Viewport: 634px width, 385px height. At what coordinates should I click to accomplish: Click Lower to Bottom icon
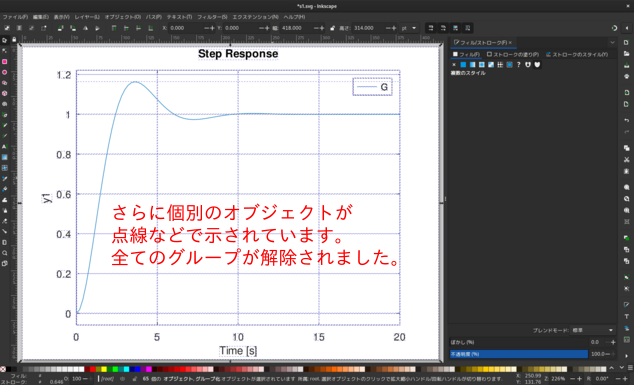[x=151, y=28]
